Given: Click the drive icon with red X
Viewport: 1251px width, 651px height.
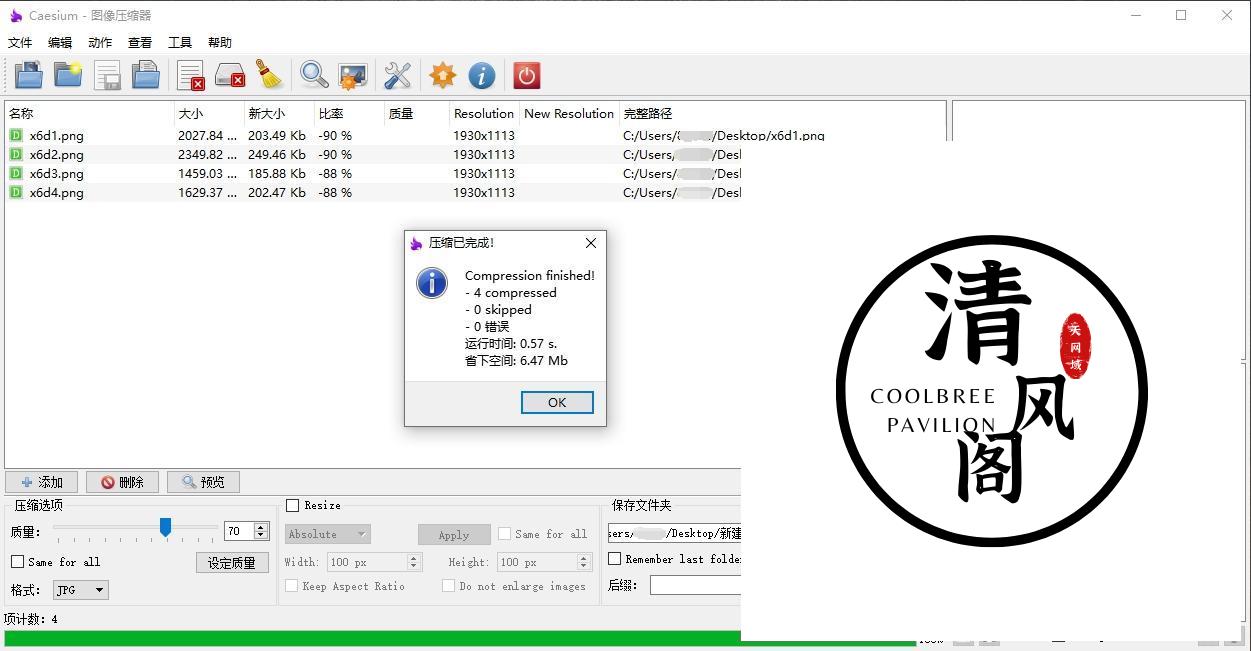Looking at the screenshot, I should click(230, 75).
